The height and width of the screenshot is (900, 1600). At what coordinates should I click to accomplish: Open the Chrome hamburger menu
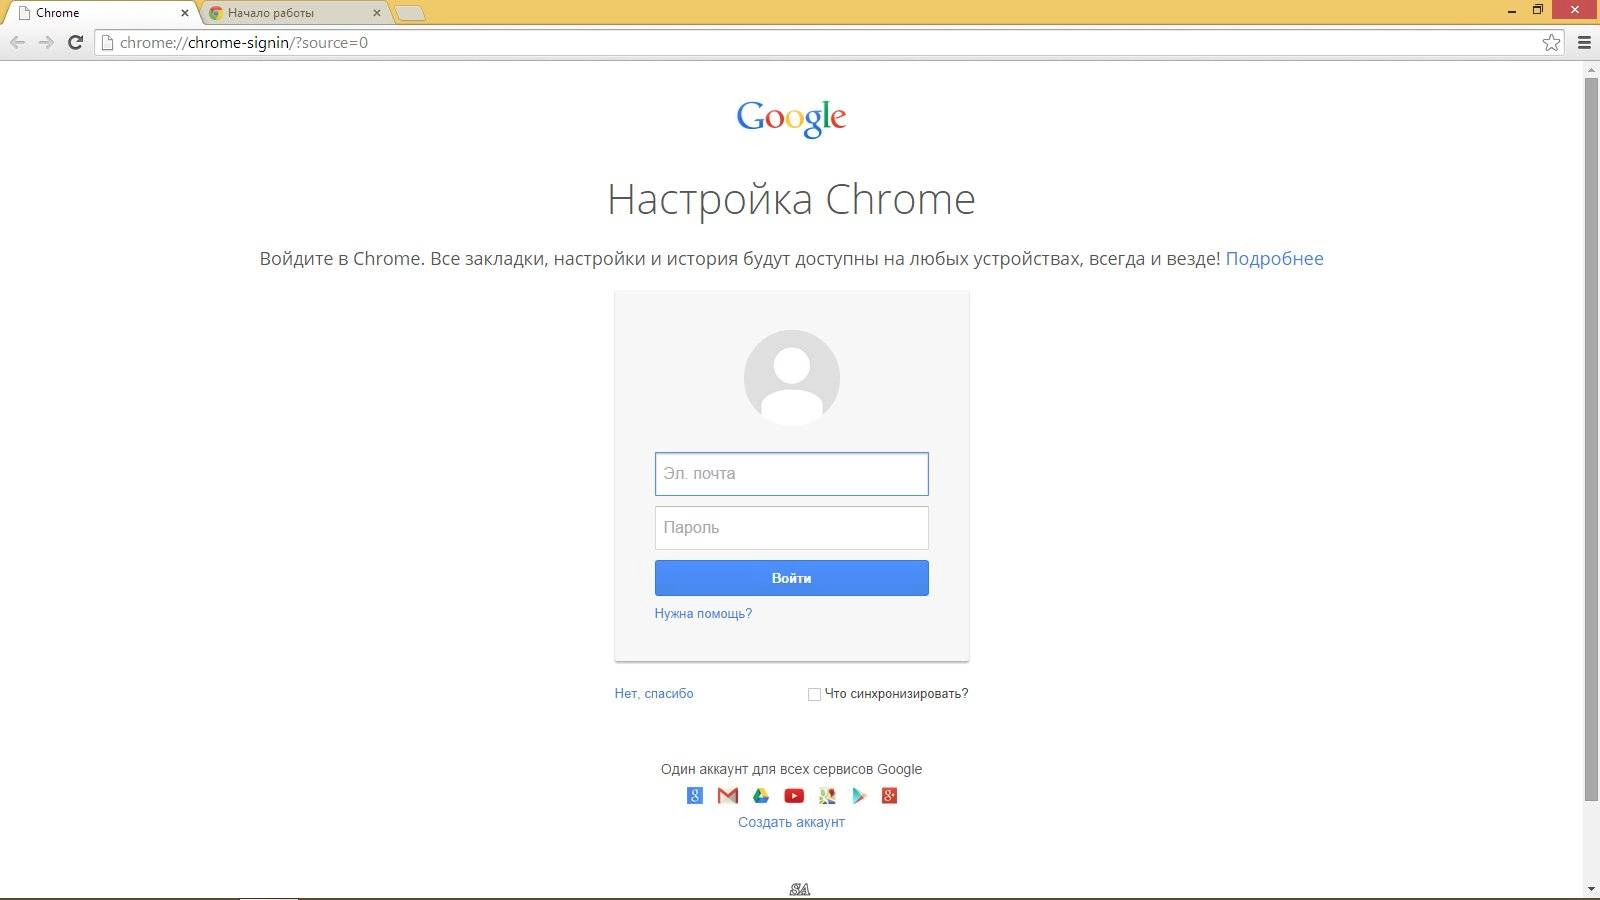[x=1584, y=42]
